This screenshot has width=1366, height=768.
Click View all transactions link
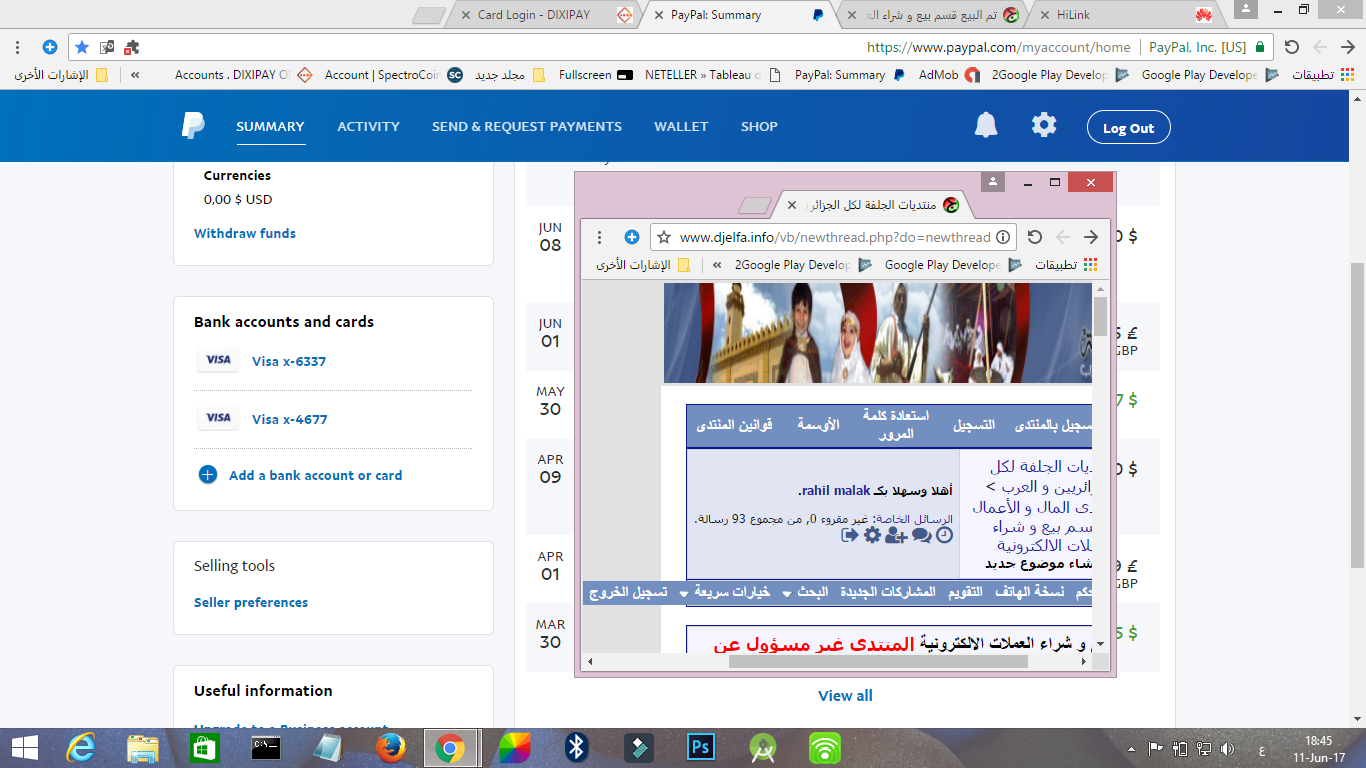[x=845, y=695]
